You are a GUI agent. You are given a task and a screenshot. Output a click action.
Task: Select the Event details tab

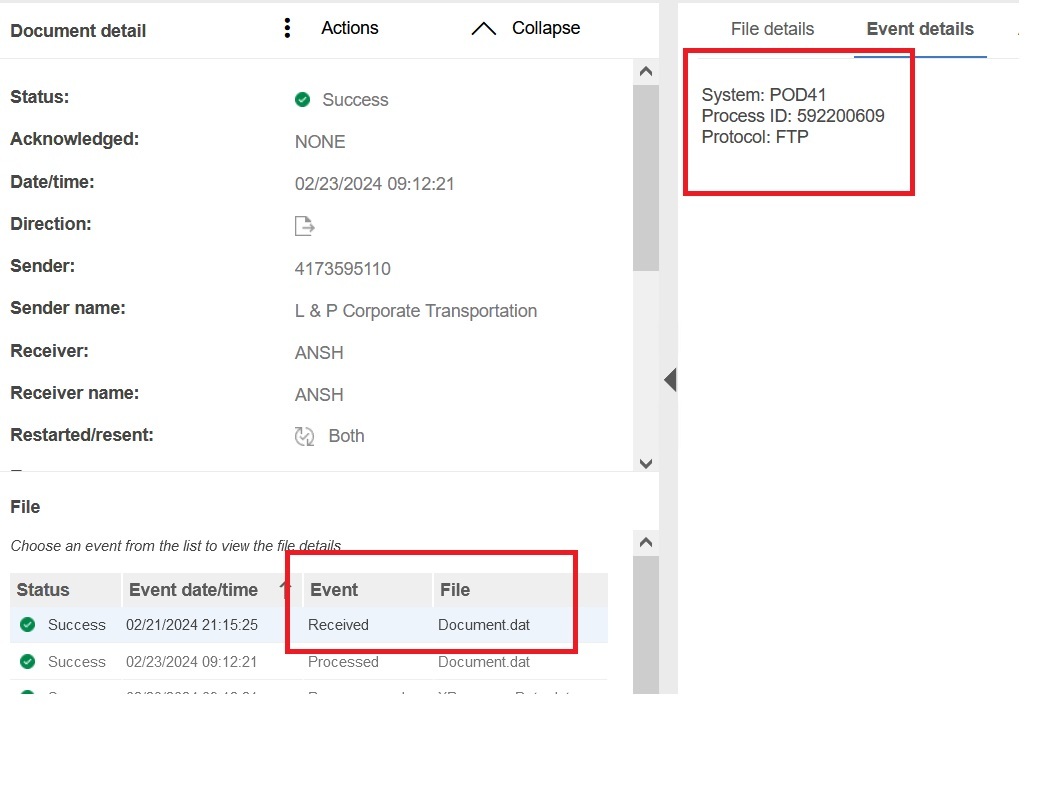919,29
